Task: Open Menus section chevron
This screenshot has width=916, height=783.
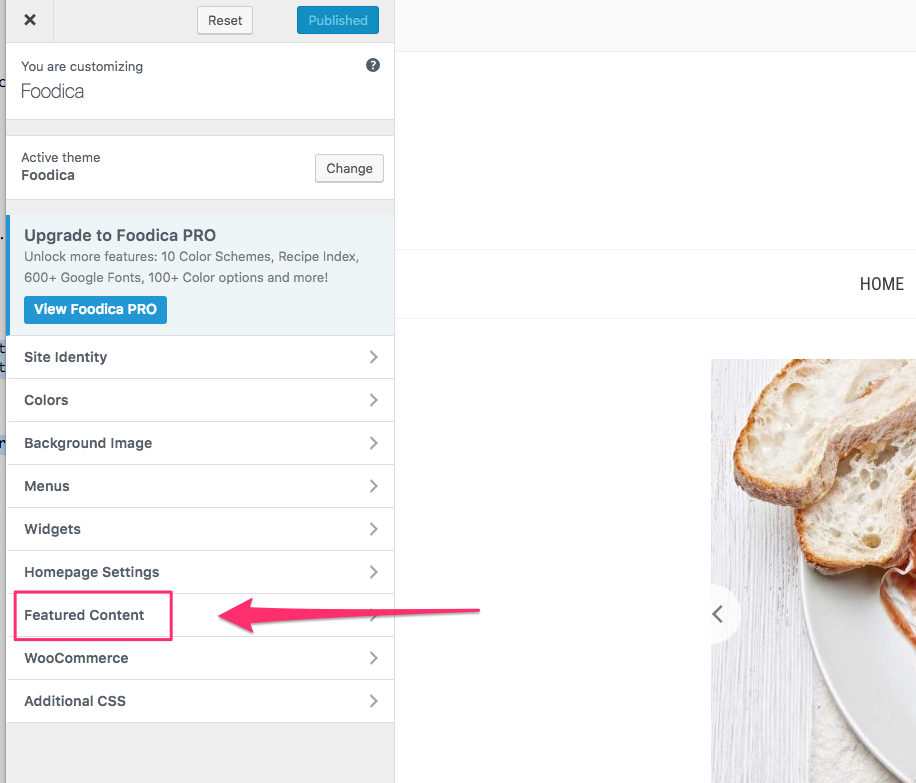Action: (373, 486)
